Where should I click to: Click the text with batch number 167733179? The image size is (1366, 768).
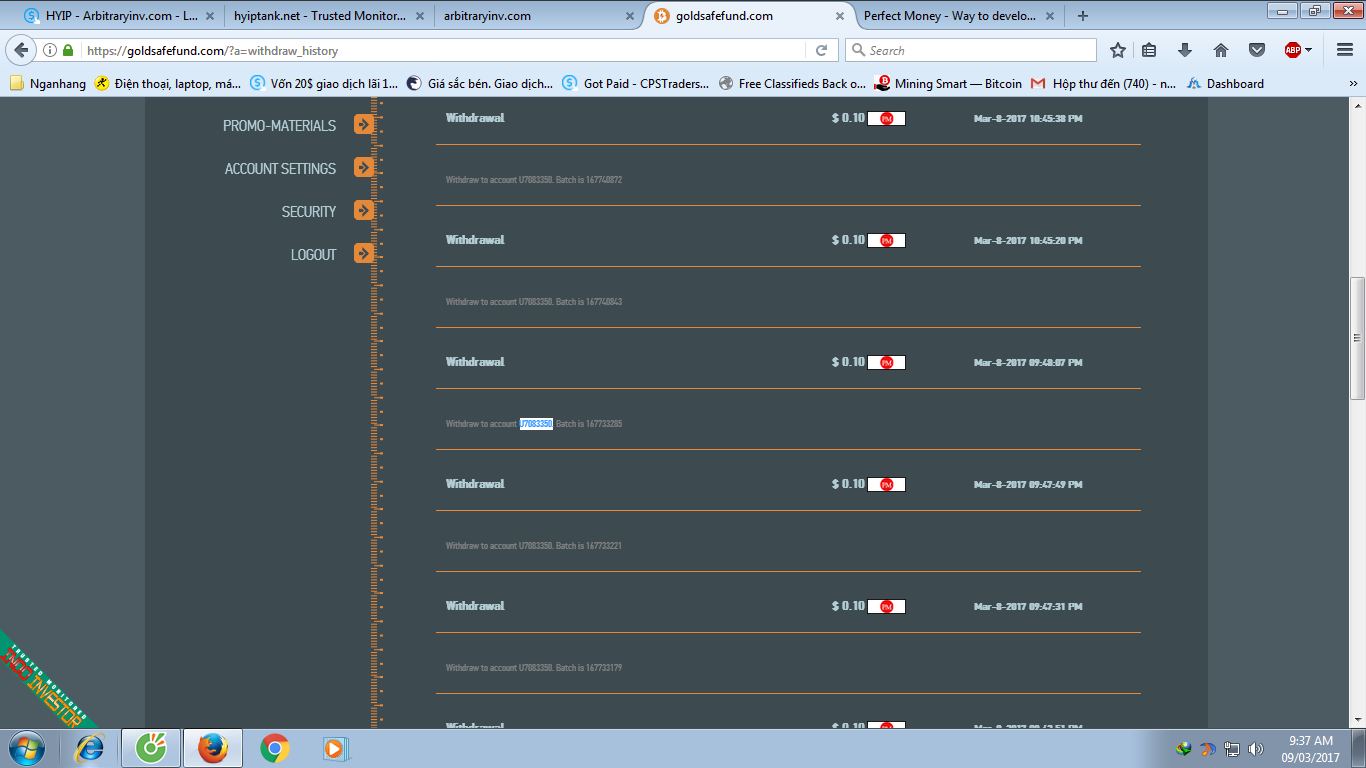click(x=534, y=668)
